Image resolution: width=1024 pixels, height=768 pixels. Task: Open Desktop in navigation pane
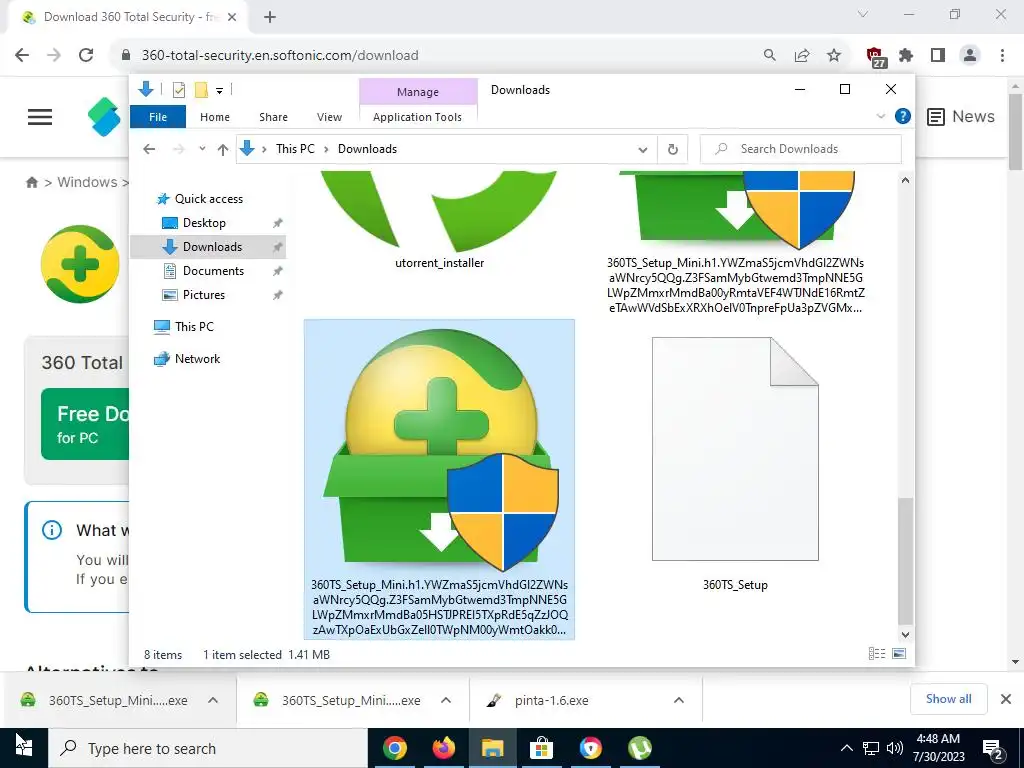click(x=204, y=223)
